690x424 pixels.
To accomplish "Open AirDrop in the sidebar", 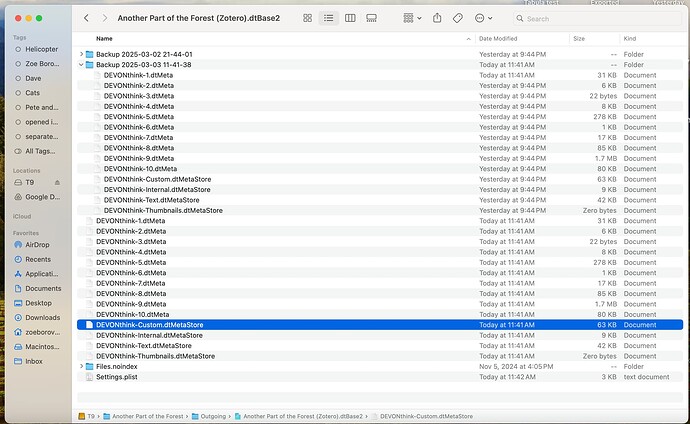I will point(36,244).
